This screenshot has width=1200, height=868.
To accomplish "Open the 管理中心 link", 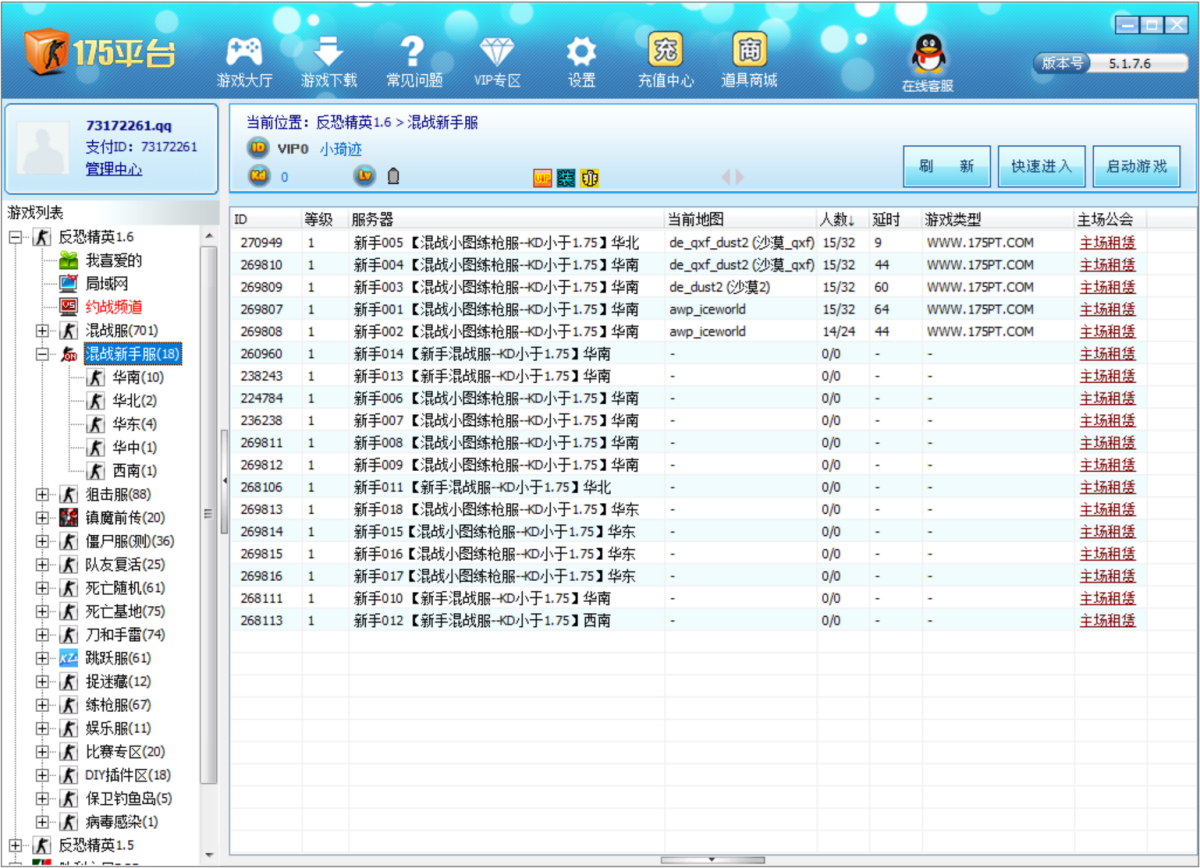I will [113, 169].
